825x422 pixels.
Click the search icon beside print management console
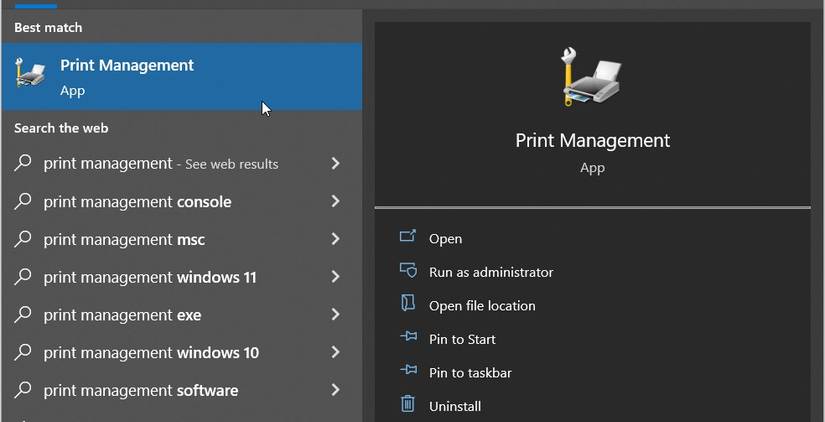click(x=23, y=201)
